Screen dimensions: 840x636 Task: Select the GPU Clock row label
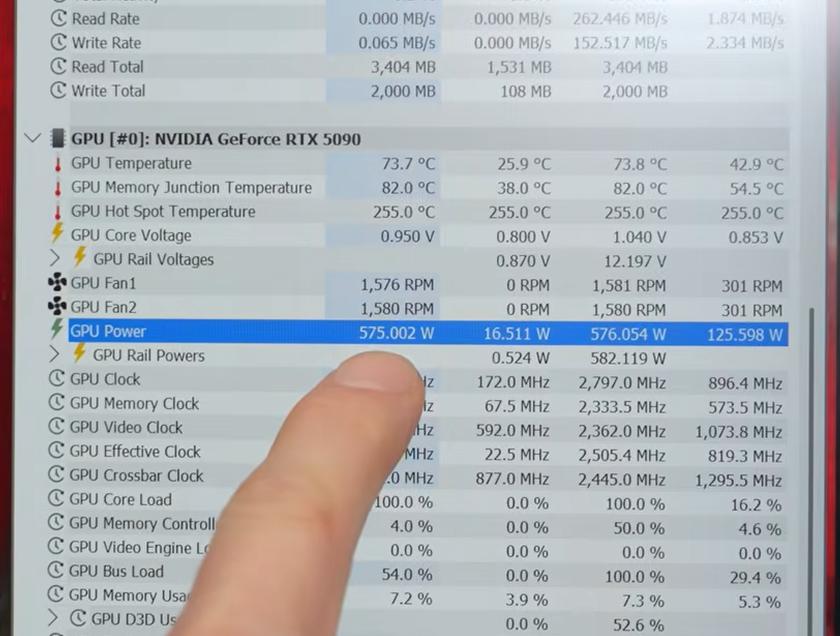point(105,379)
